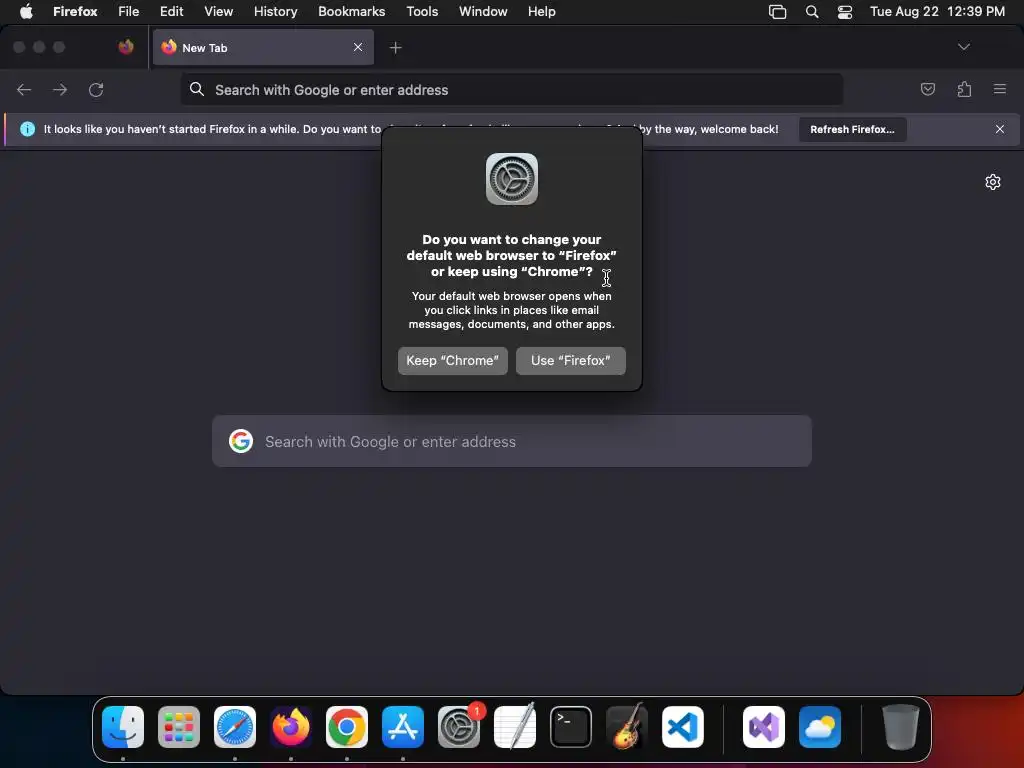The image size is (1024, 768).
Task: Open App Store from the Dock
Action: pos(403,727)
